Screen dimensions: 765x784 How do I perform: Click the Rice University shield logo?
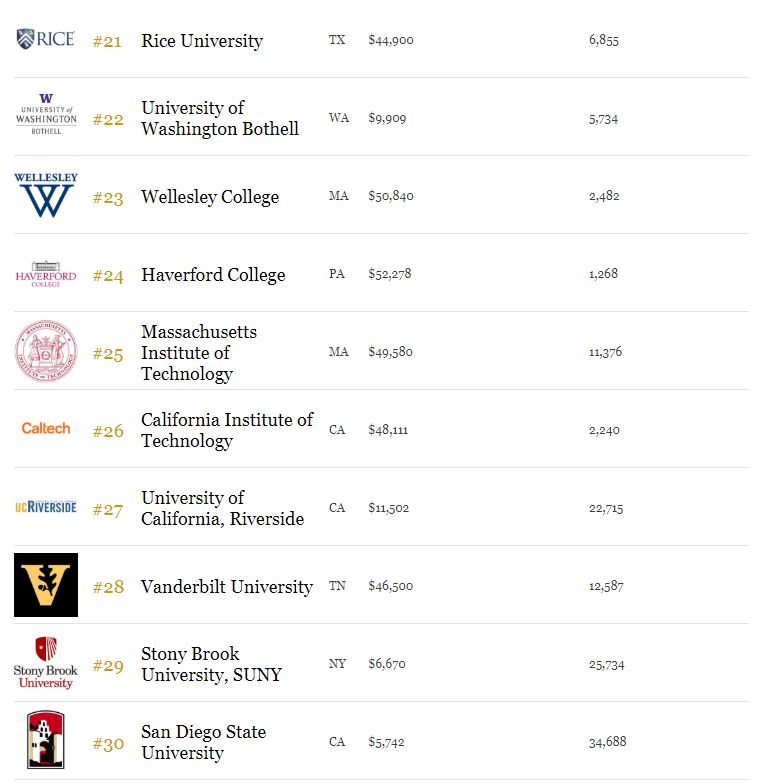[x=45, y=40]
